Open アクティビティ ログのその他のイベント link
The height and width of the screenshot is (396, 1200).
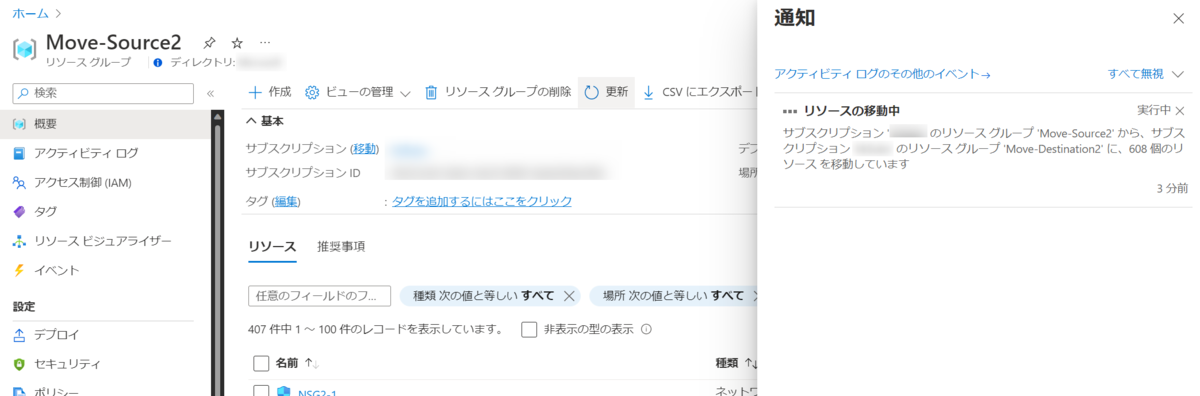(x=882, y=74)
